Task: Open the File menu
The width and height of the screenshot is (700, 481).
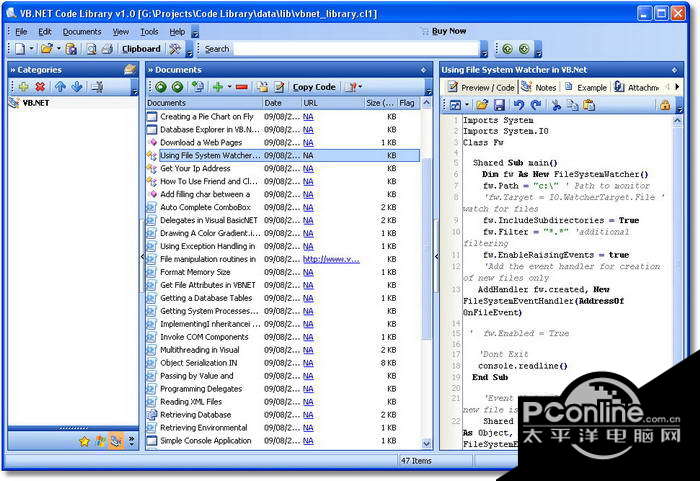Action: pyautogui.click(x=21, y=32)
